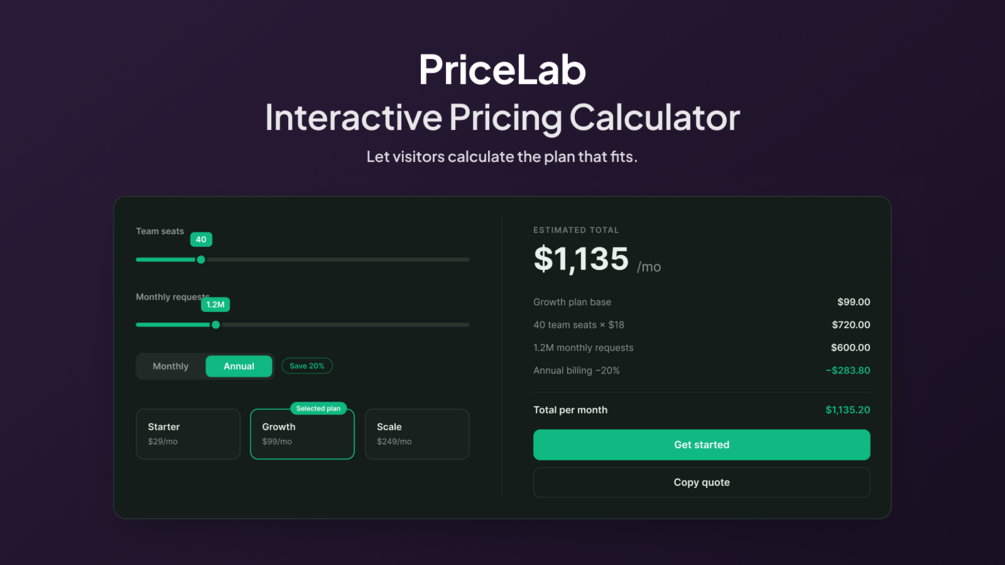The height and width of the screenshot is (565, 1005).
Task: Click the Growth plan base line item
Action: pos(701,302)
